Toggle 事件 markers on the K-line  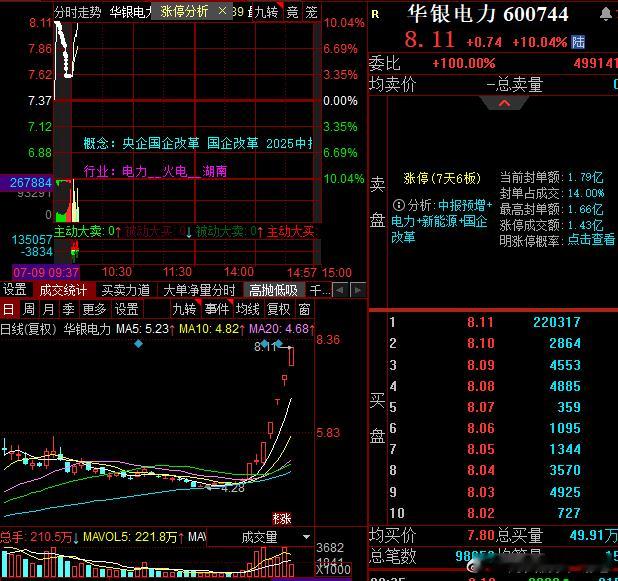point(217,309)
